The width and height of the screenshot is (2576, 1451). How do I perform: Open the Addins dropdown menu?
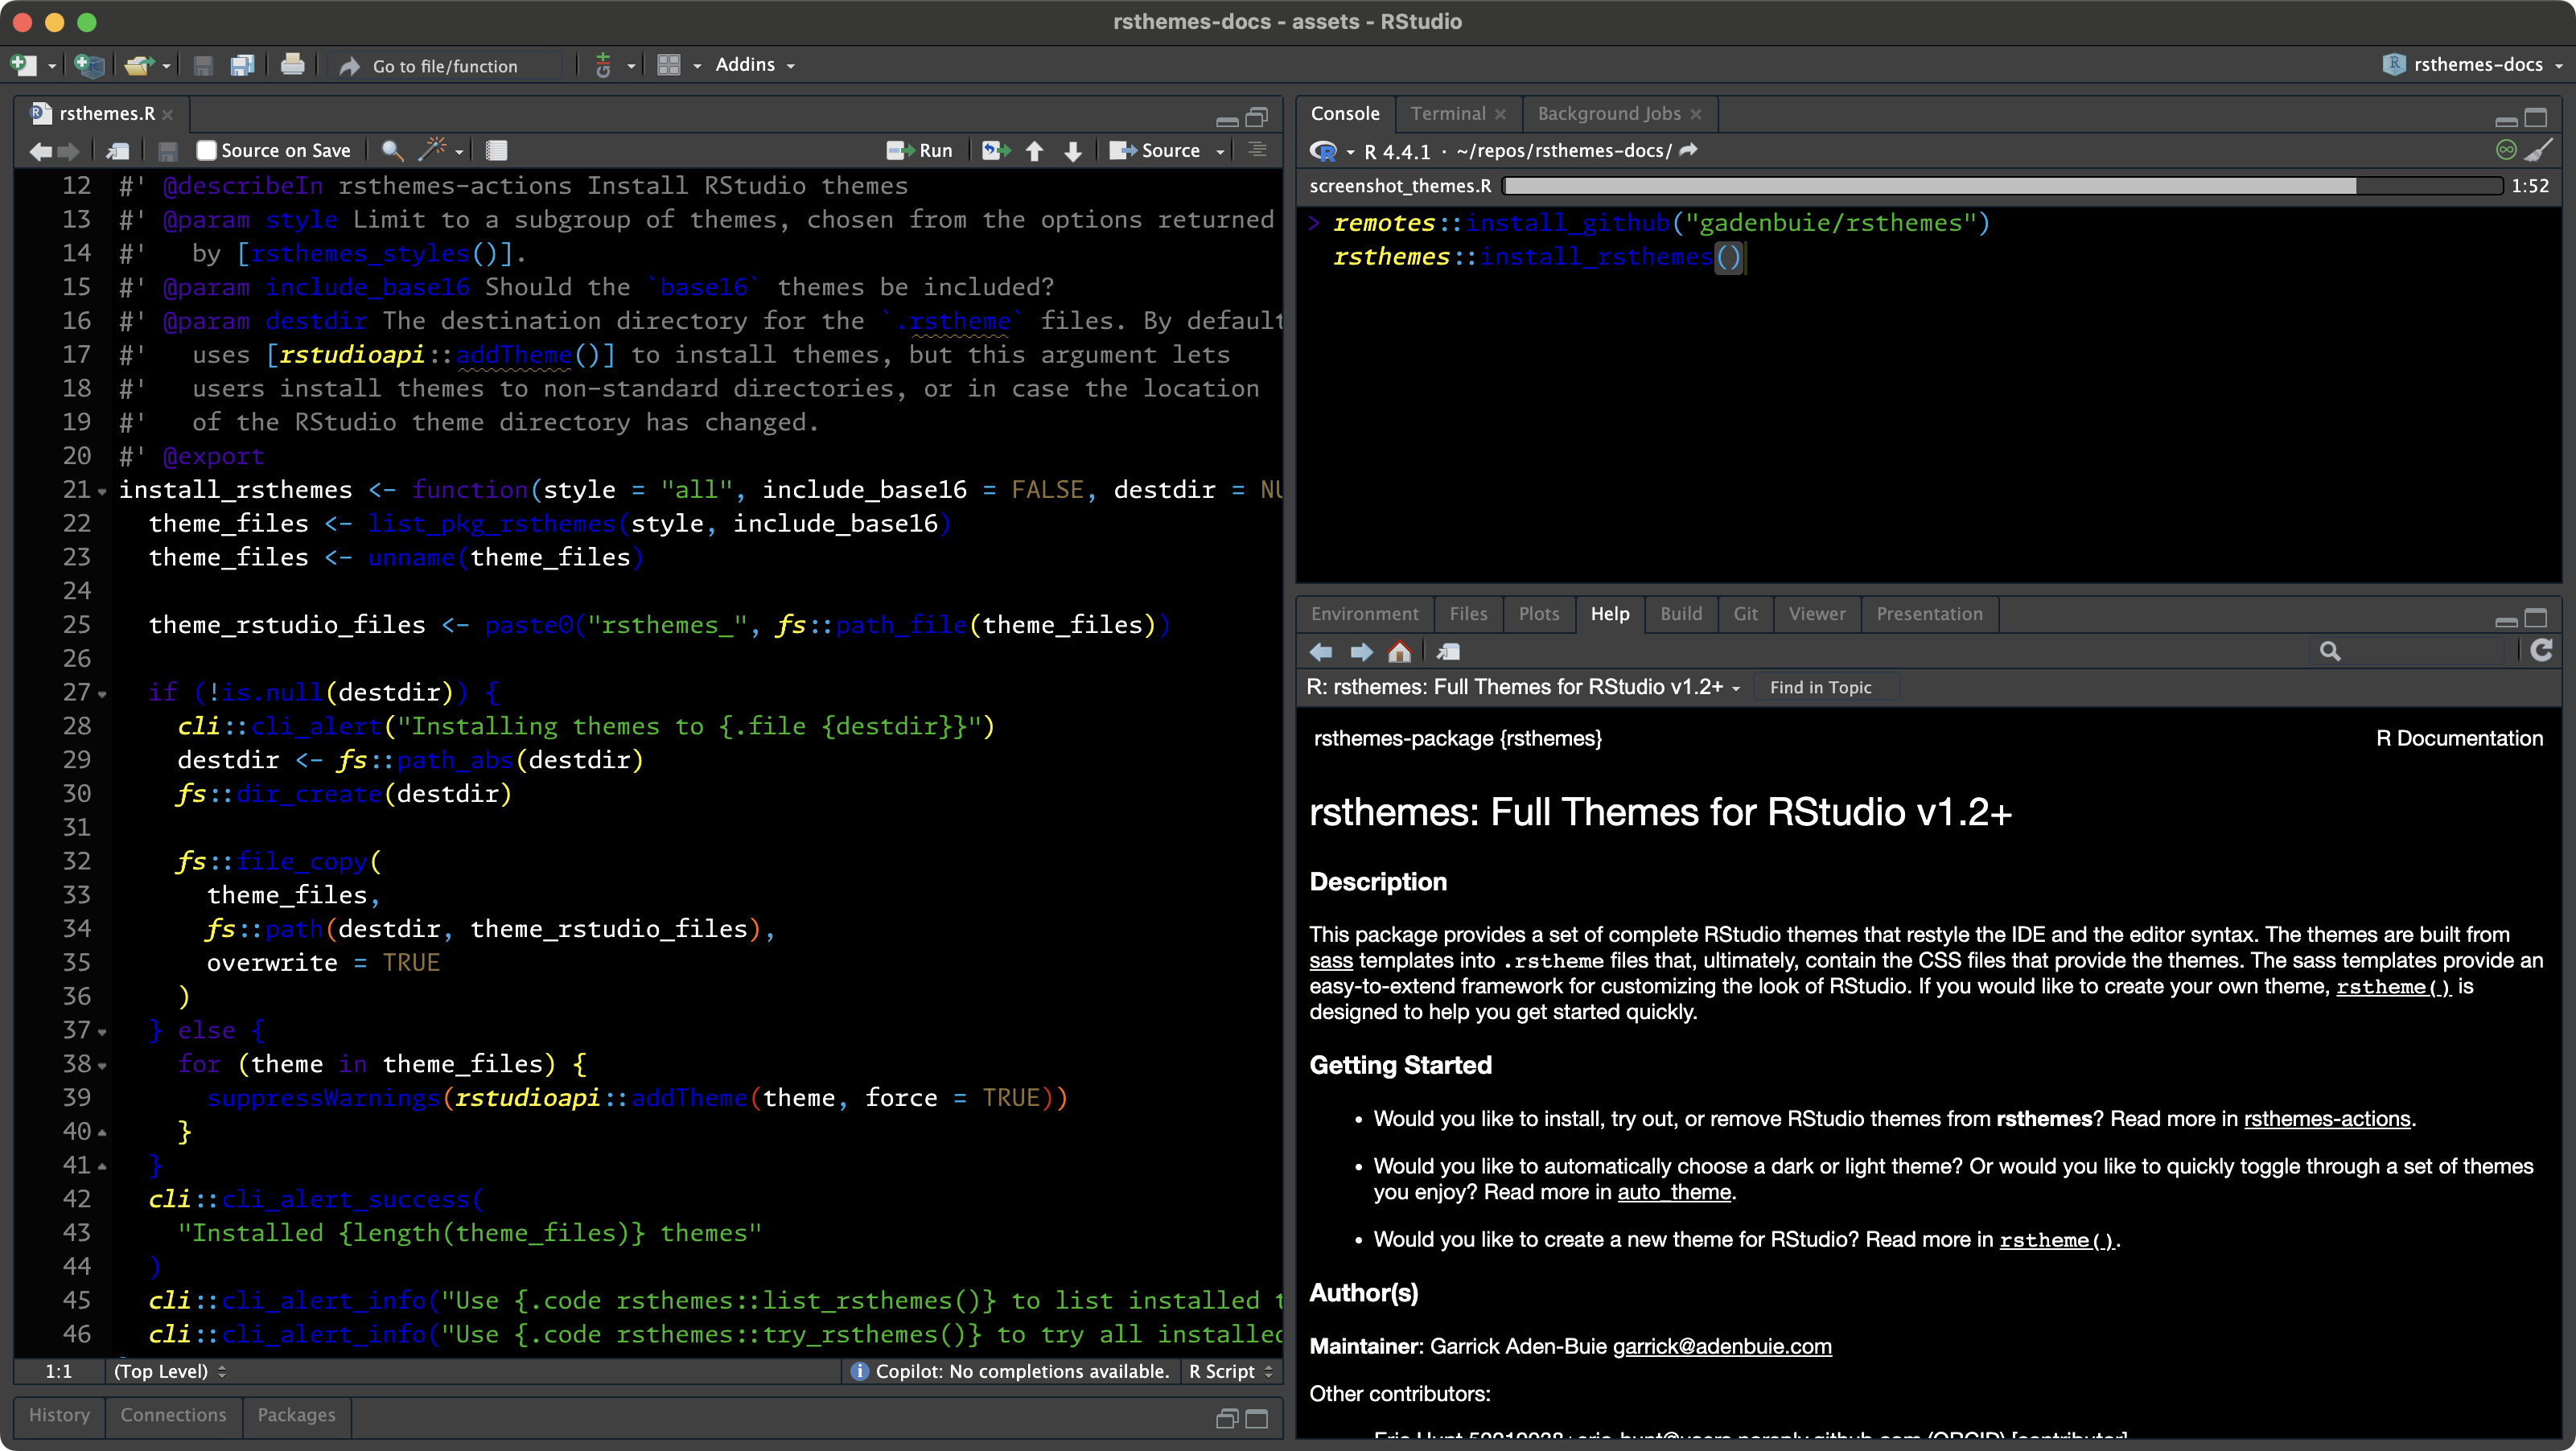[755, 65]
